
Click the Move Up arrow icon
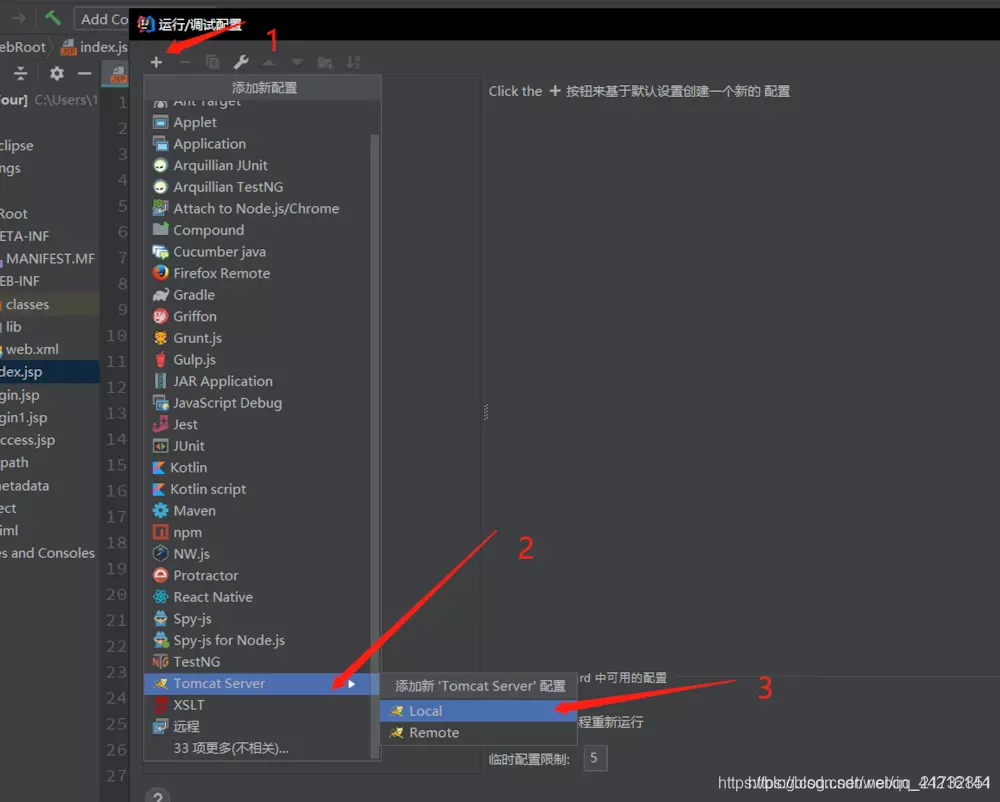coord(268,62)
